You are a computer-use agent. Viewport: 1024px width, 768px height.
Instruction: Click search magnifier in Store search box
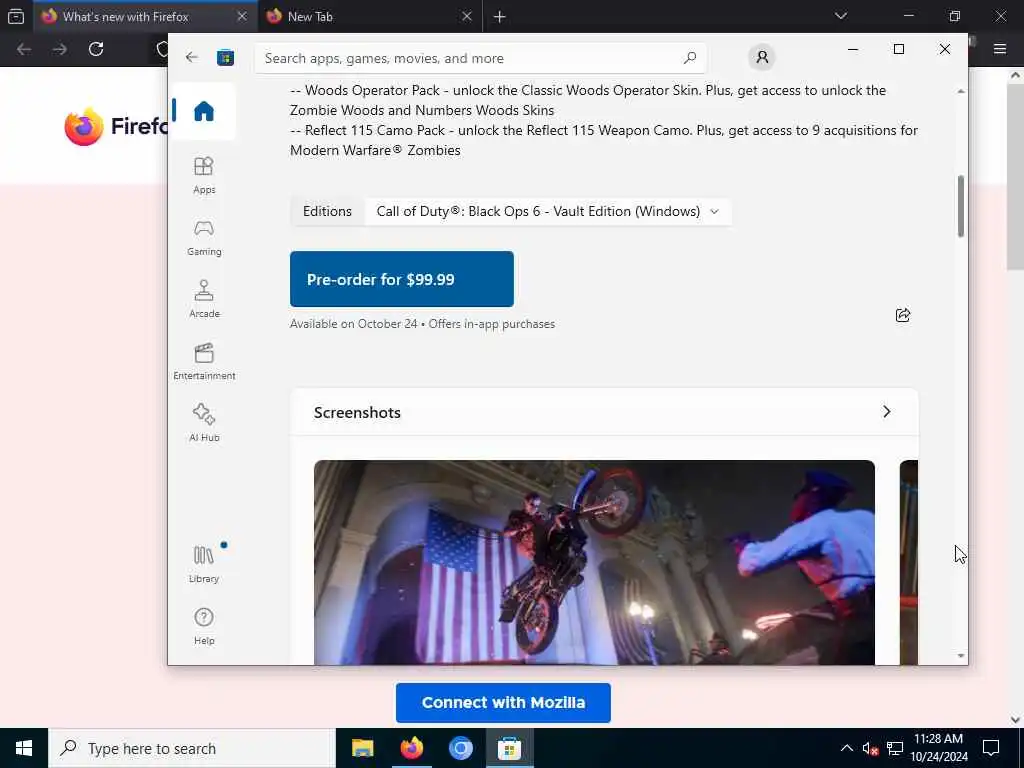[x=690, y=58]
